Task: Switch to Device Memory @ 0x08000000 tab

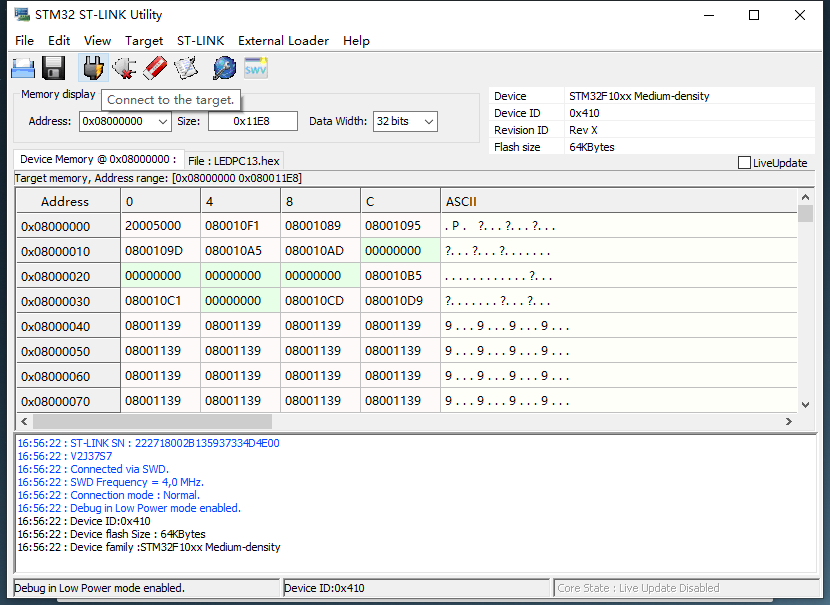Action: click(98, 159)
